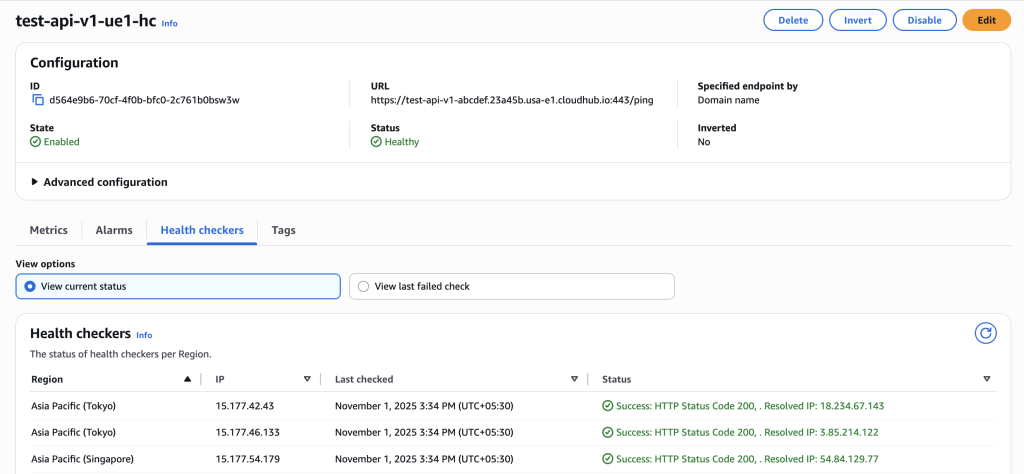Sort by Status column arrow

(986, 379)
